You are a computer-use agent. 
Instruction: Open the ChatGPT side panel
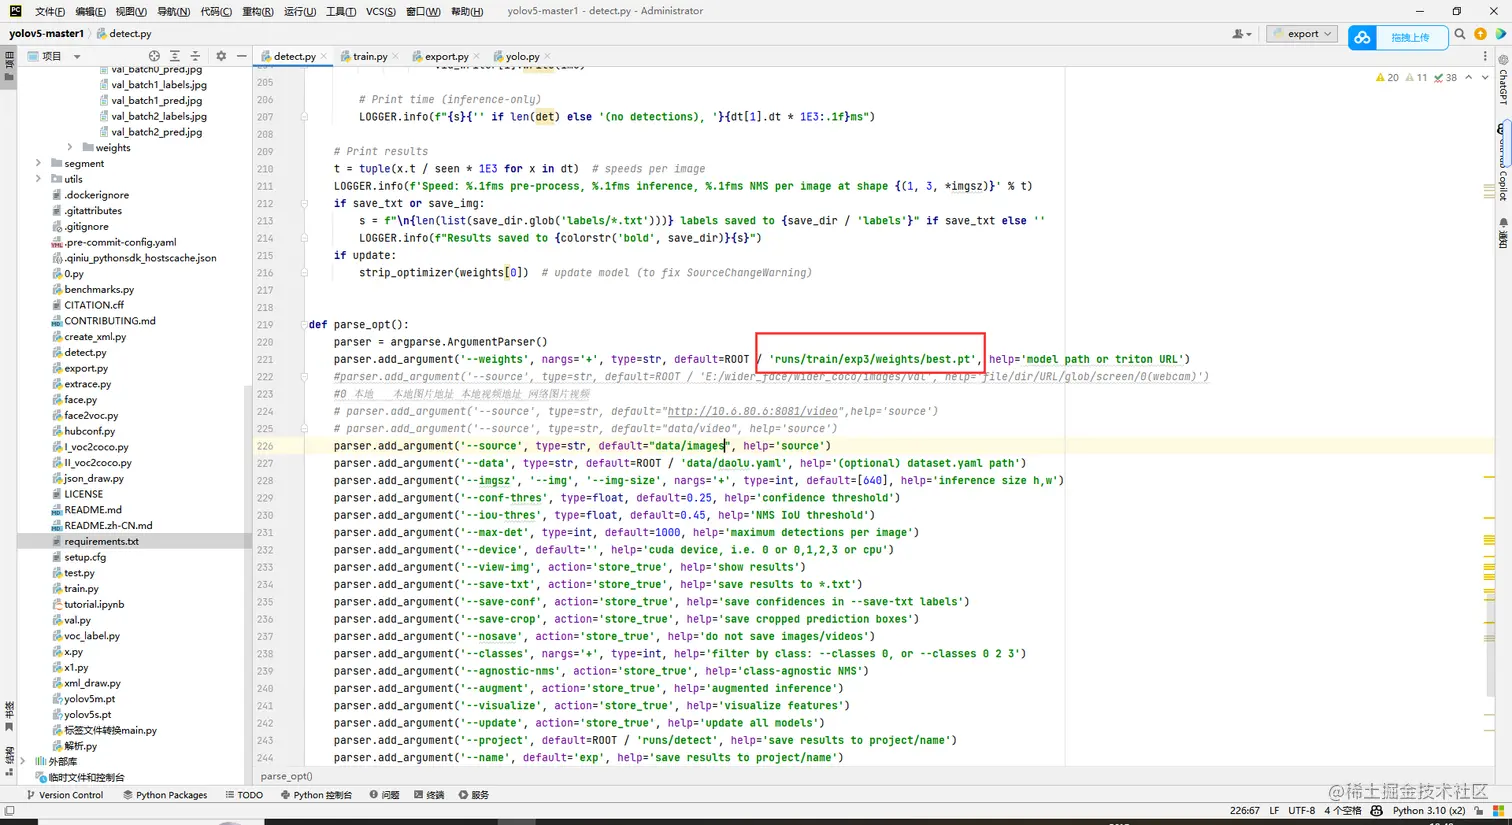1503,80
